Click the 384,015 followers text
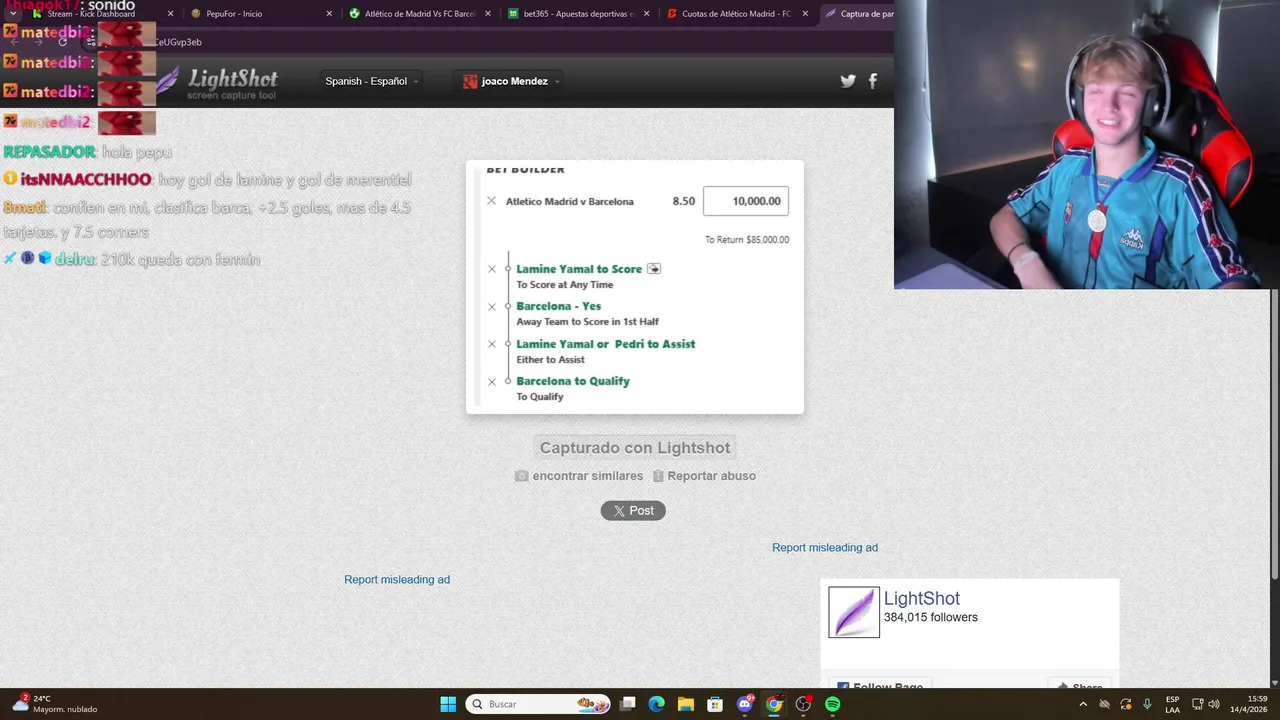The height and width of the screenshot is (720, 1280). (931, 618)
